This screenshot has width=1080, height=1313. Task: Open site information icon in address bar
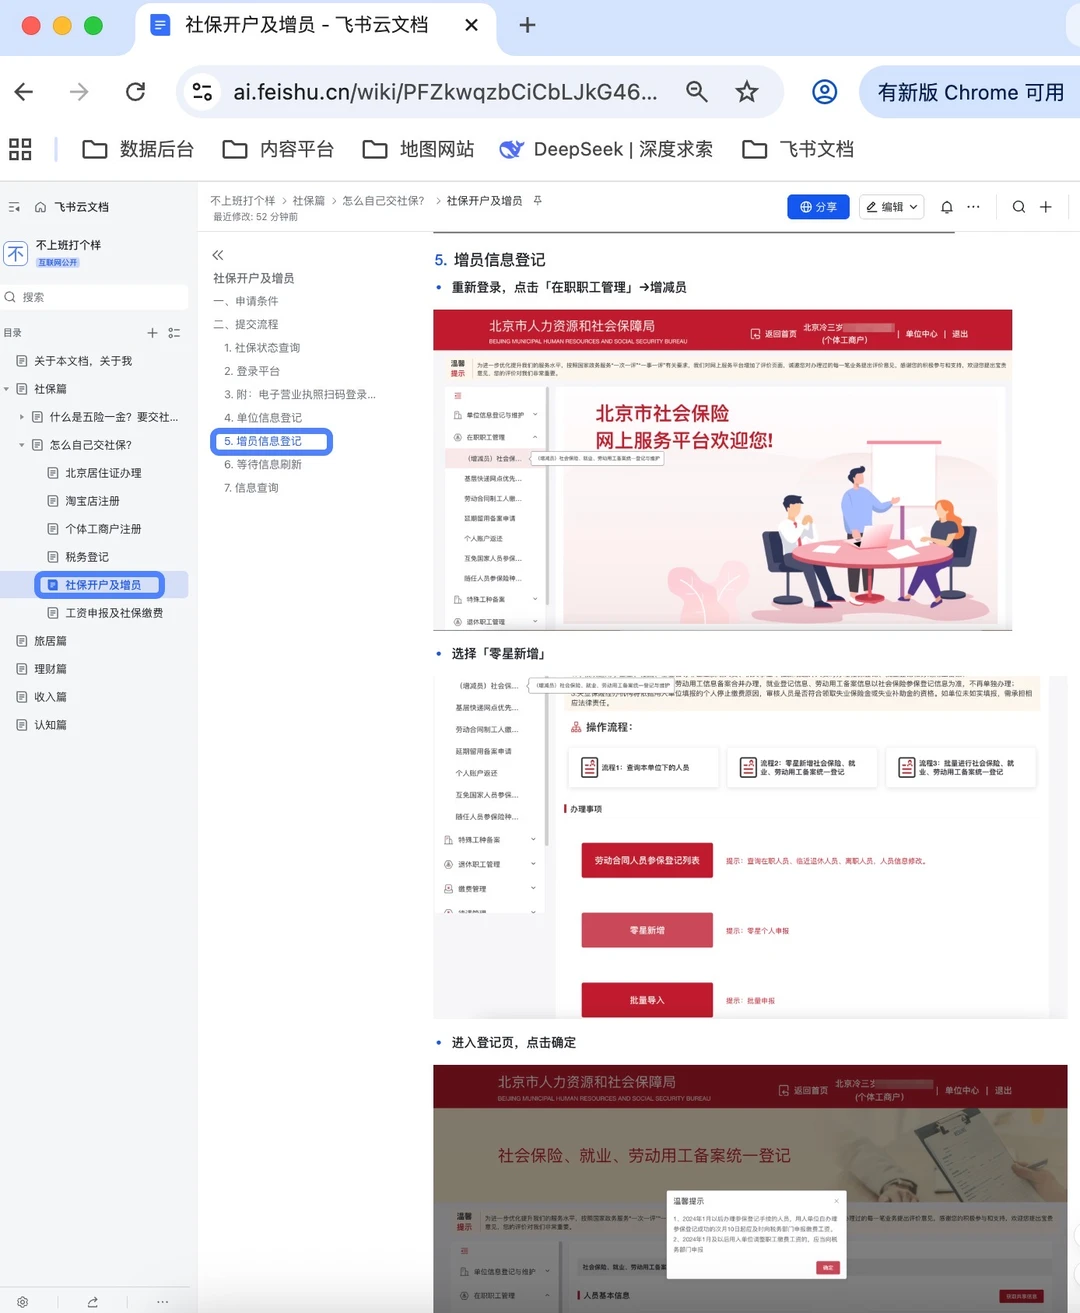(x=202, y=92)
